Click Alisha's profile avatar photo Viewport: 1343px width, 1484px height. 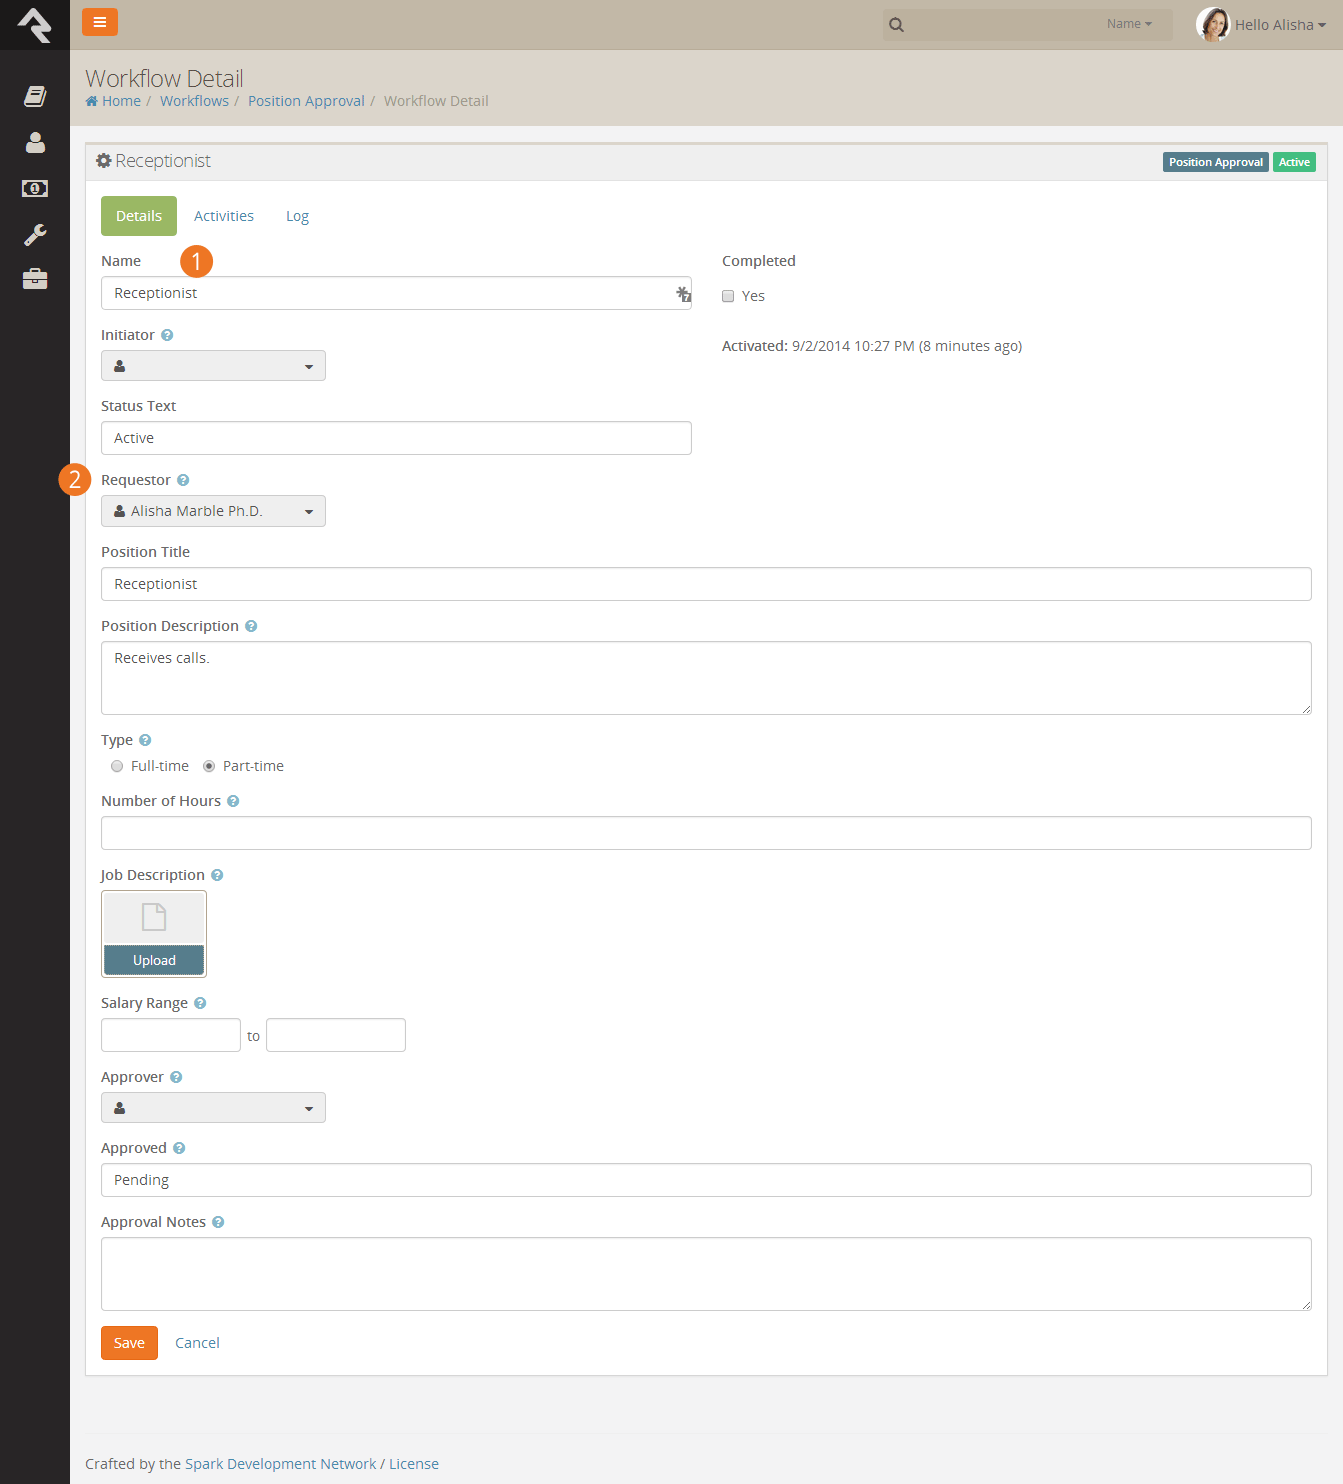click(x=1213, y=24)
